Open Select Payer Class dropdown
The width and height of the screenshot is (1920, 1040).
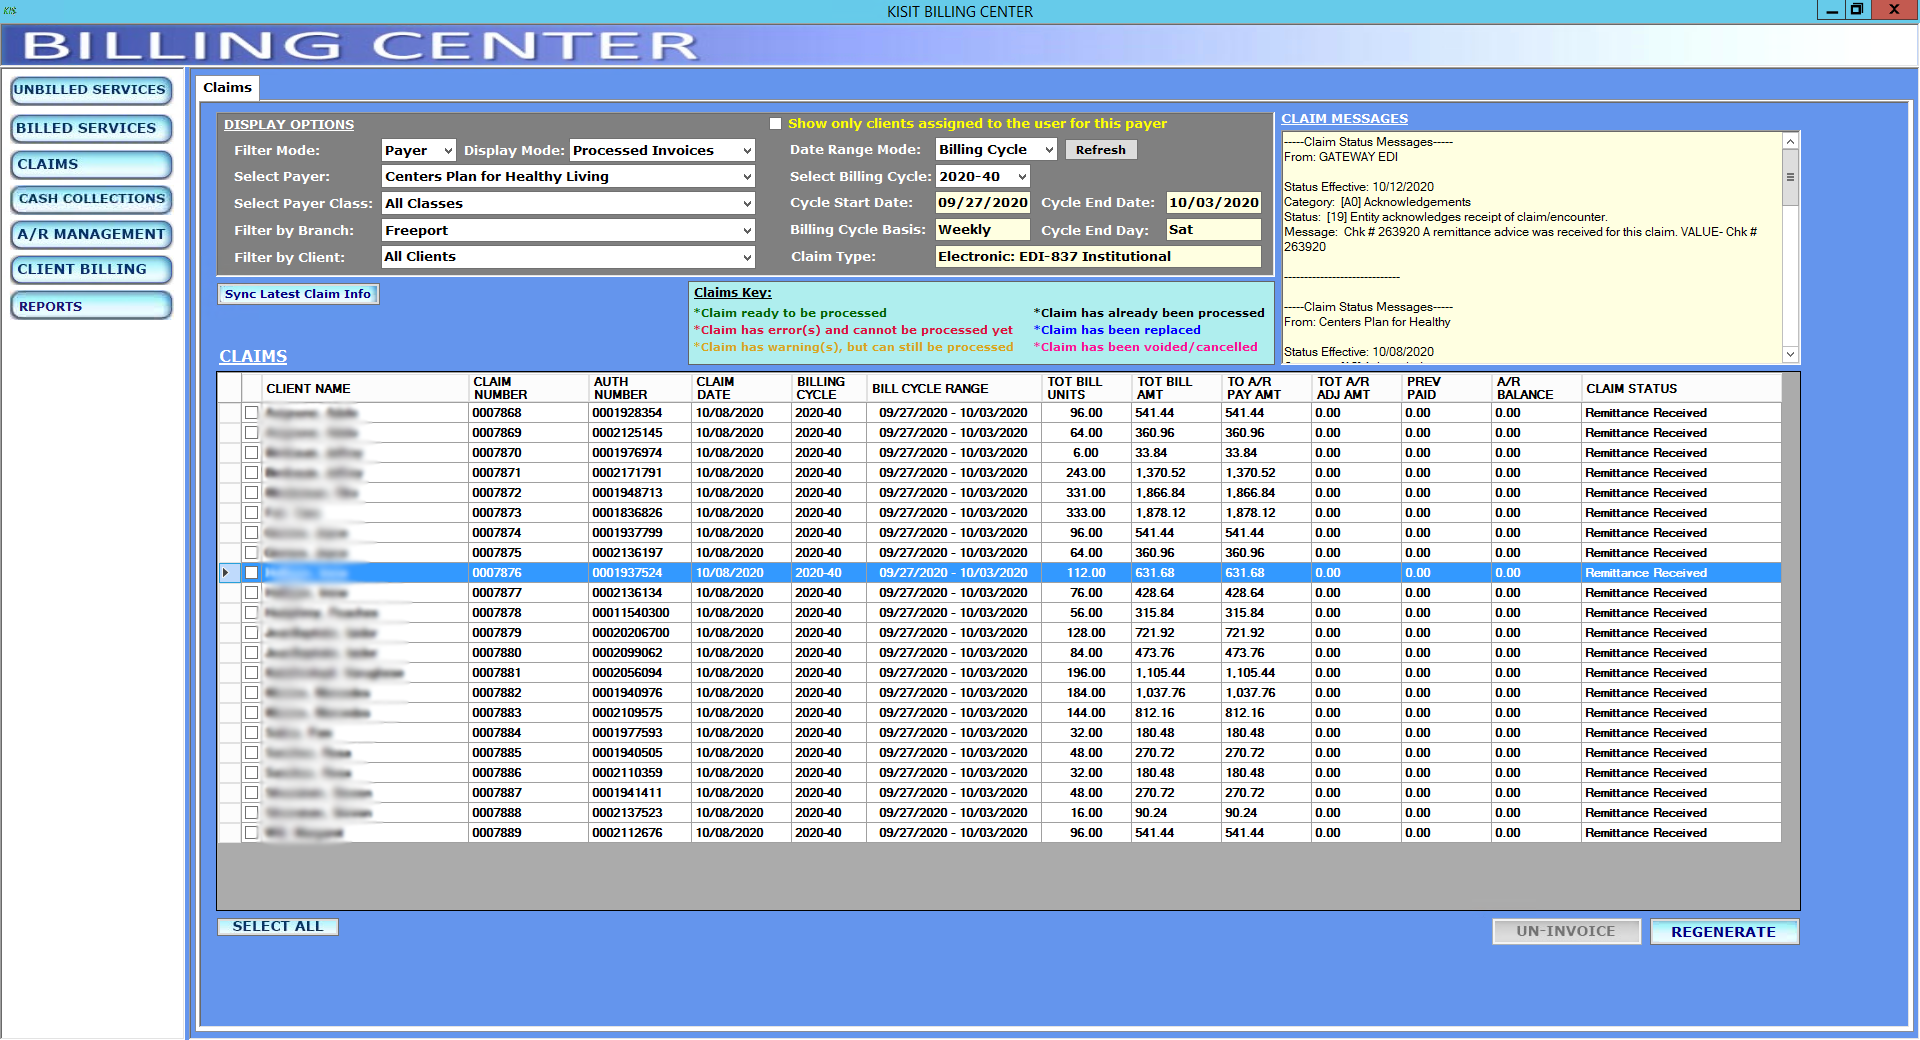click(568, 203)
